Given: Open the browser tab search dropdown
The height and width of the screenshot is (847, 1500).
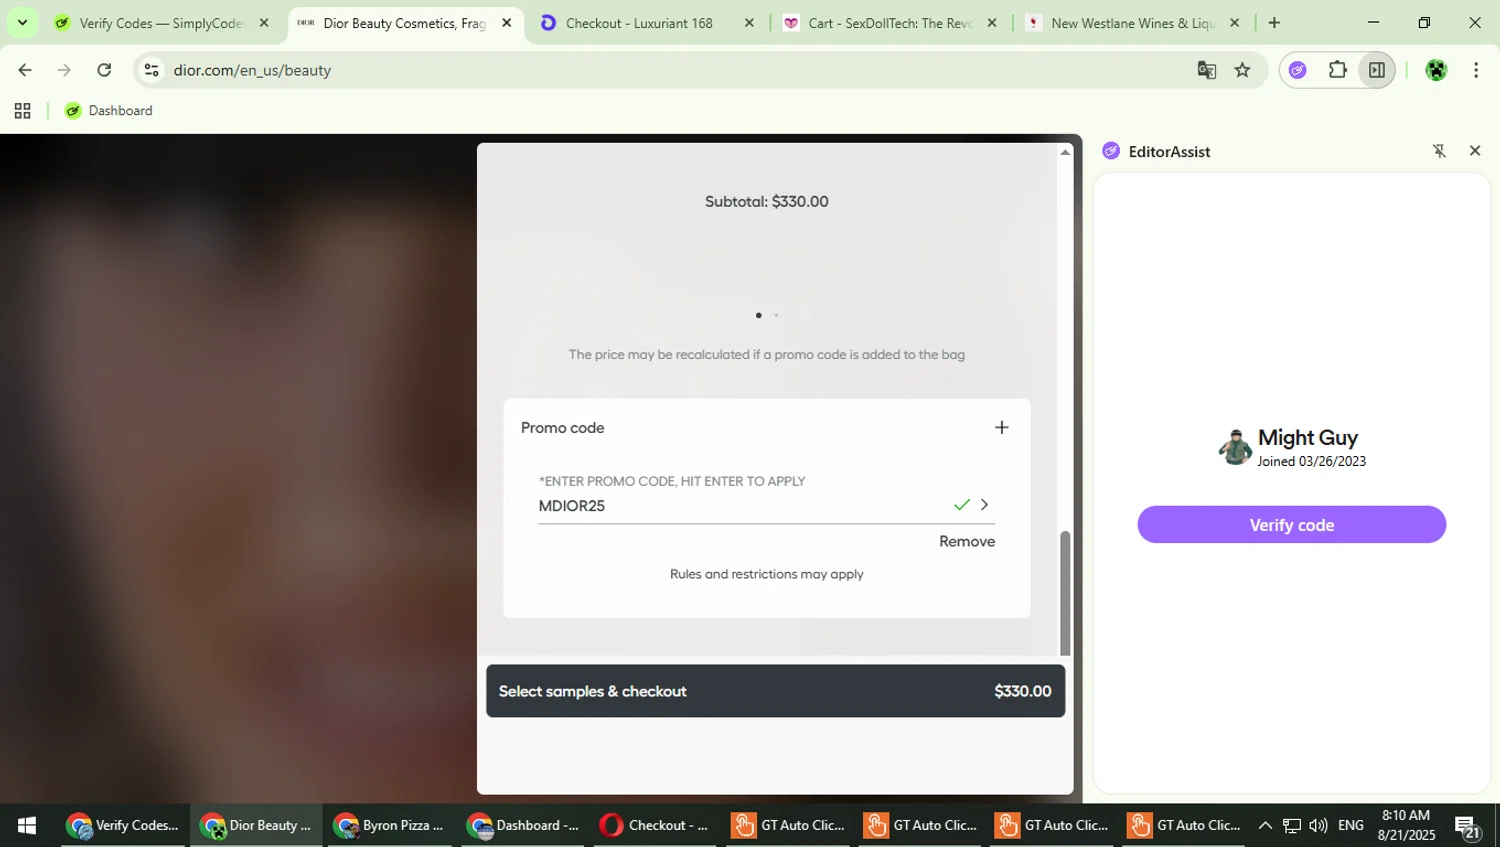Looking at the screenshot, I should [22, 22].
